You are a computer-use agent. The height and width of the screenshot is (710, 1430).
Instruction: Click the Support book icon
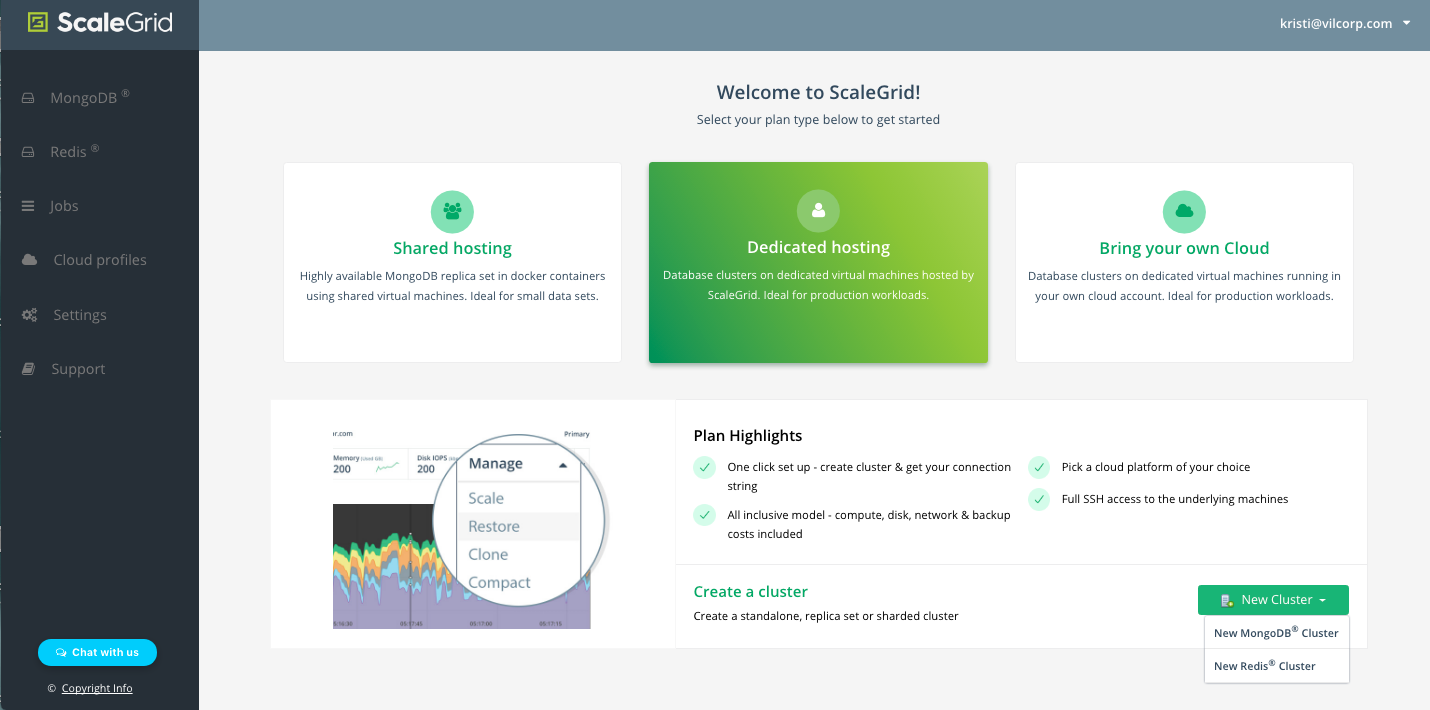pos(29,369)
